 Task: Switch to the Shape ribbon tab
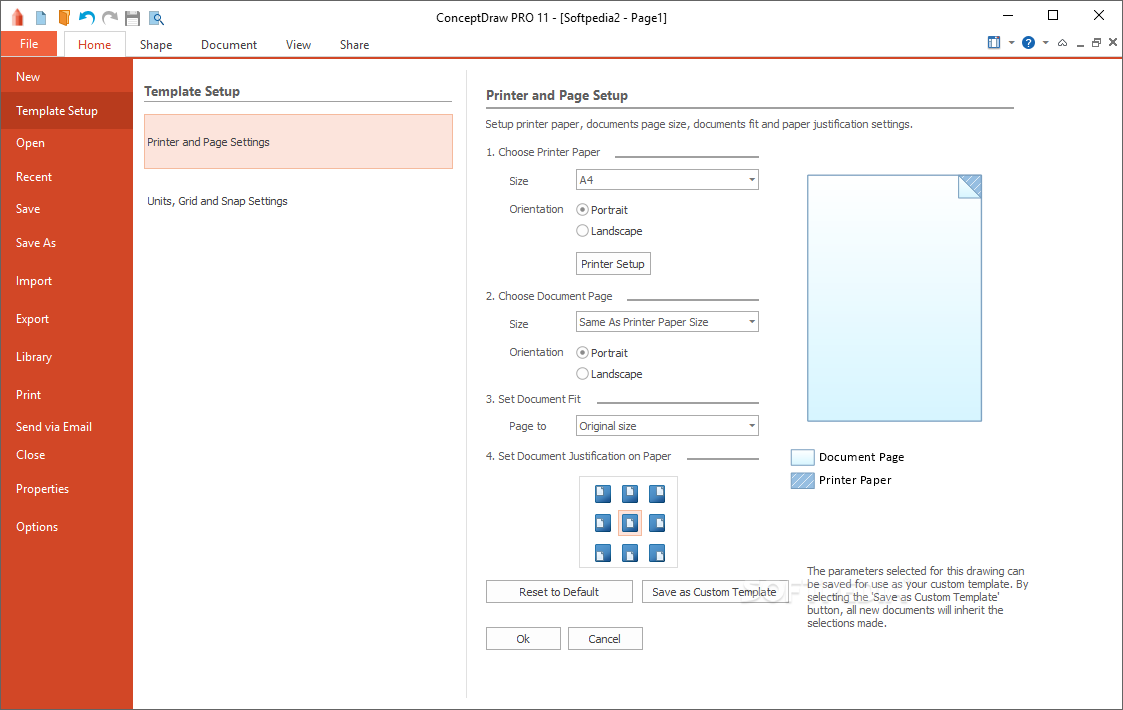pos(156,44)
